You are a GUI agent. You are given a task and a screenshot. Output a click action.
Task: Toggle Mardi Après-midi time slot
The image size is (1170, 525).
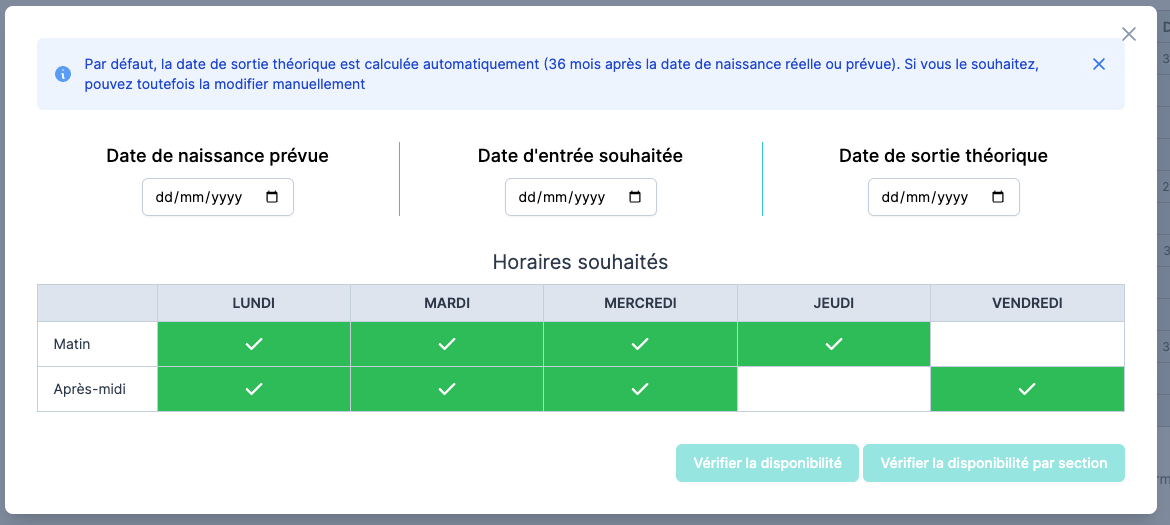(447, 389)
